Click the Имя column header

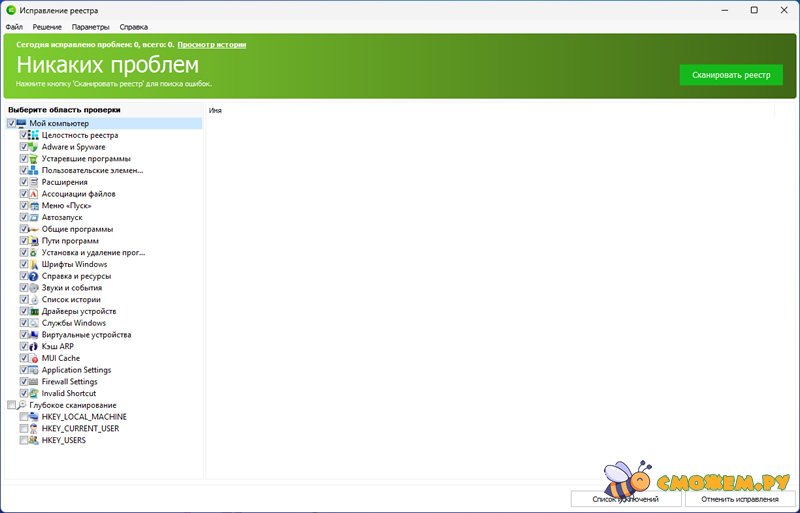click(215, 110)
